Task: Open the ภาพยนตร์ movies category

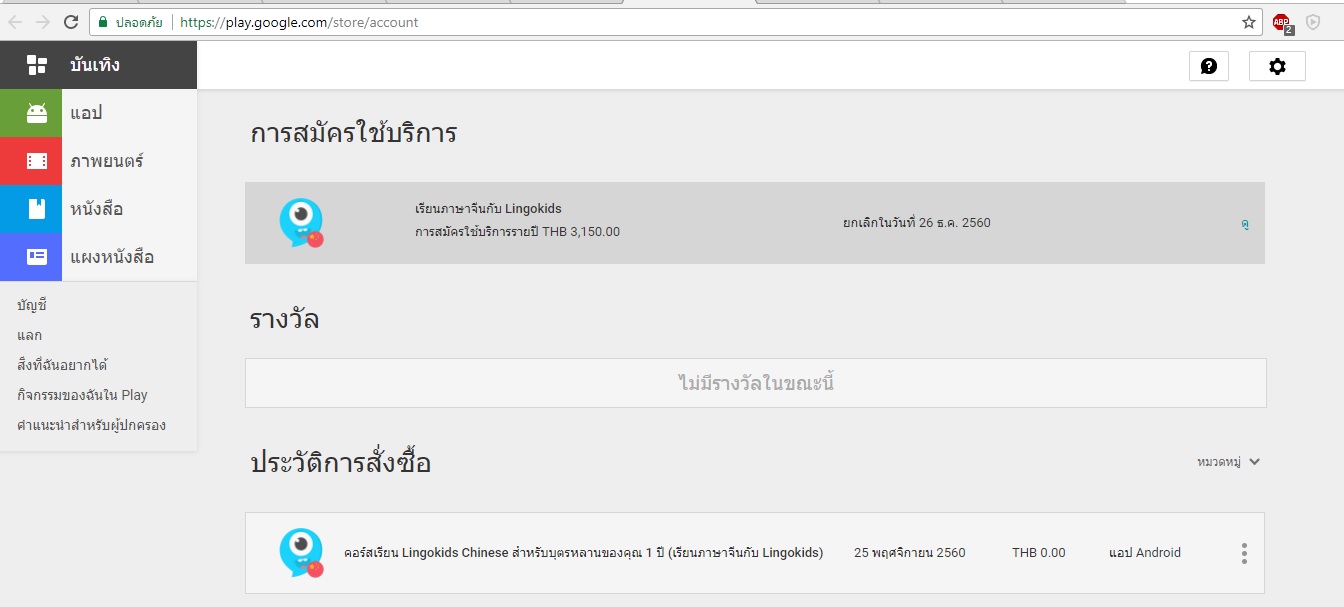Action: (107, 161)
